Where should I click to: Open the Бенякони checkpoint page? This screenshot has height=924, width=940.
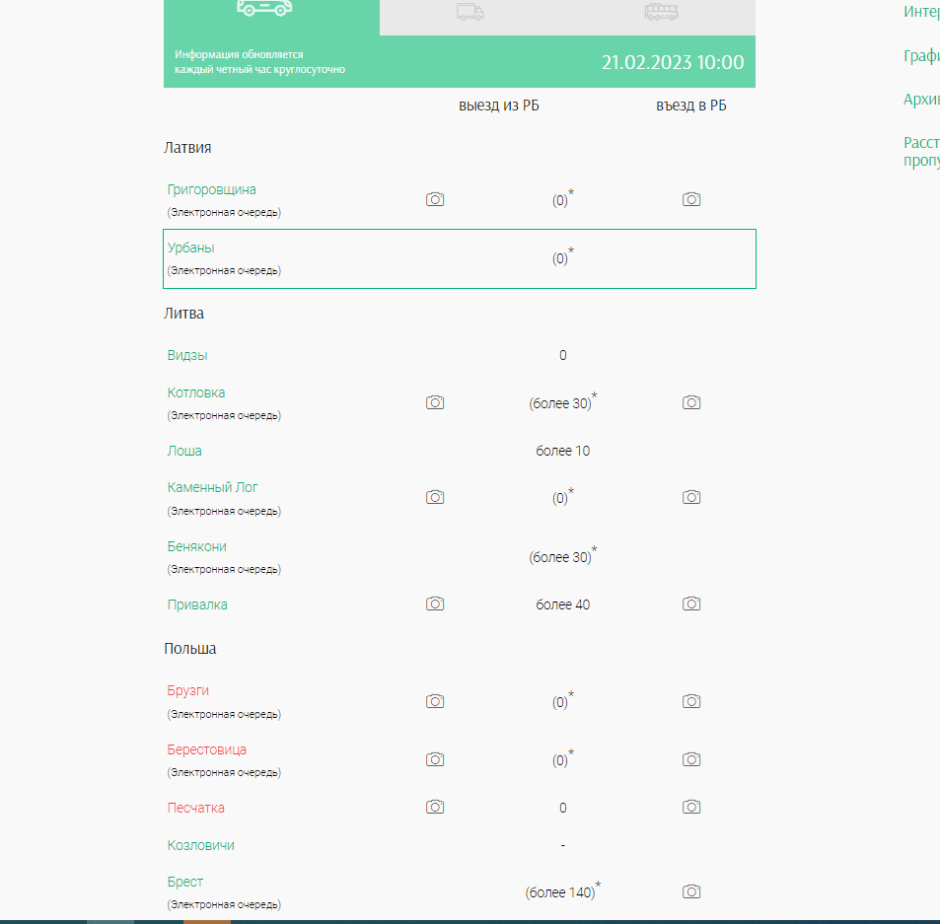[197, 547]
